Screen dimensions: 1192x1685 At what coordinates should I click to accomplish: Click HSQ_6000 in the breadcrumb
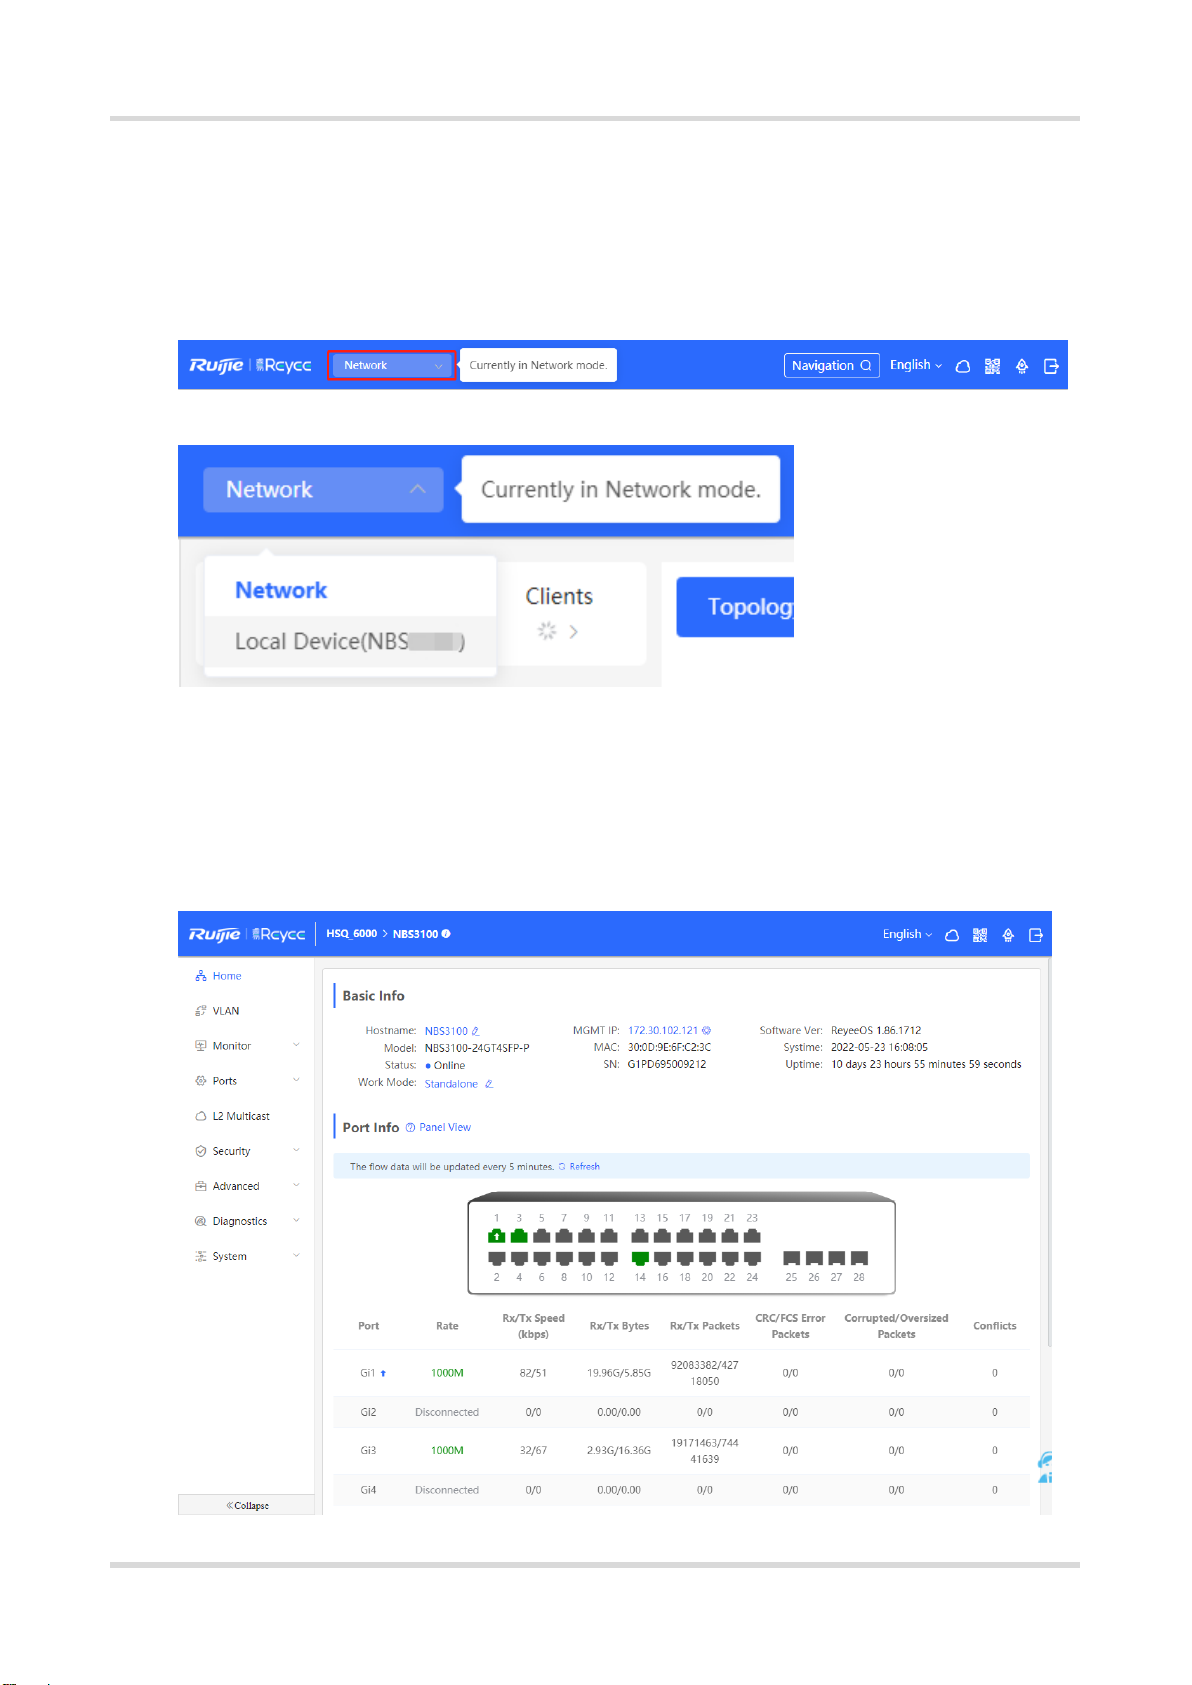tap(352, 934)
